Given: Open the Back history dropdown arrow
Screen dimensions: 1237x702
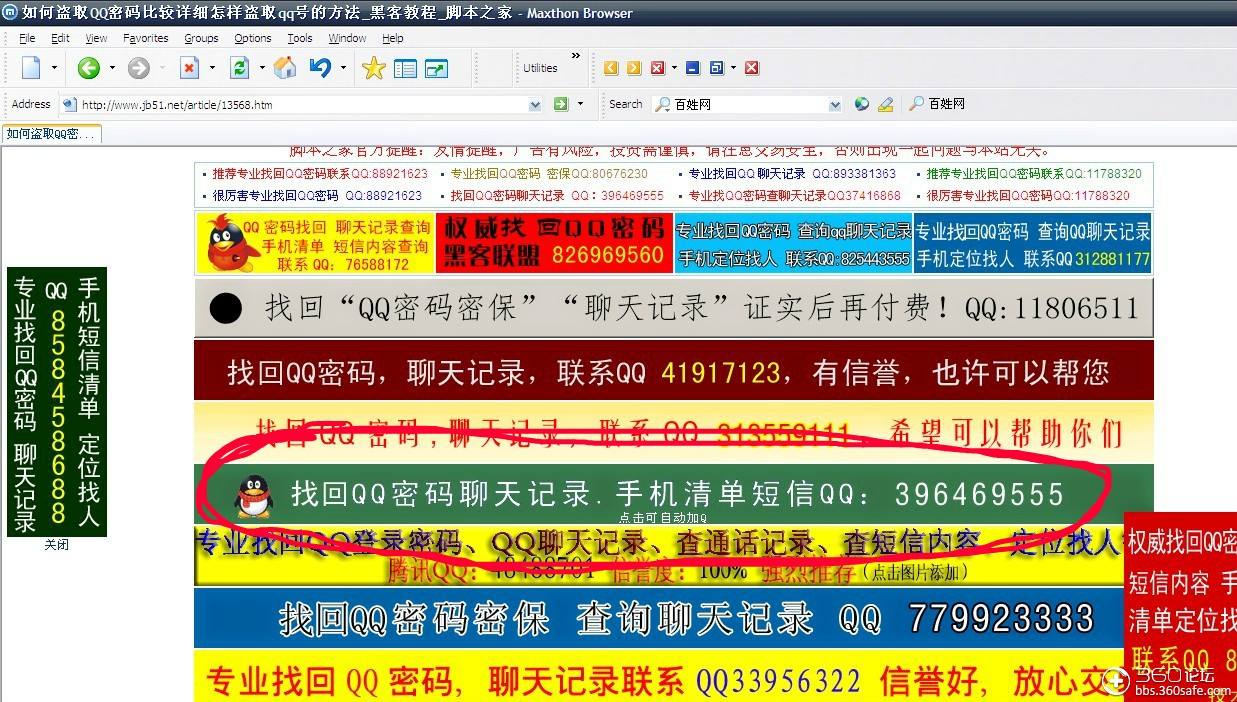Looking at the screenshot, I should (x=111, y=68).
